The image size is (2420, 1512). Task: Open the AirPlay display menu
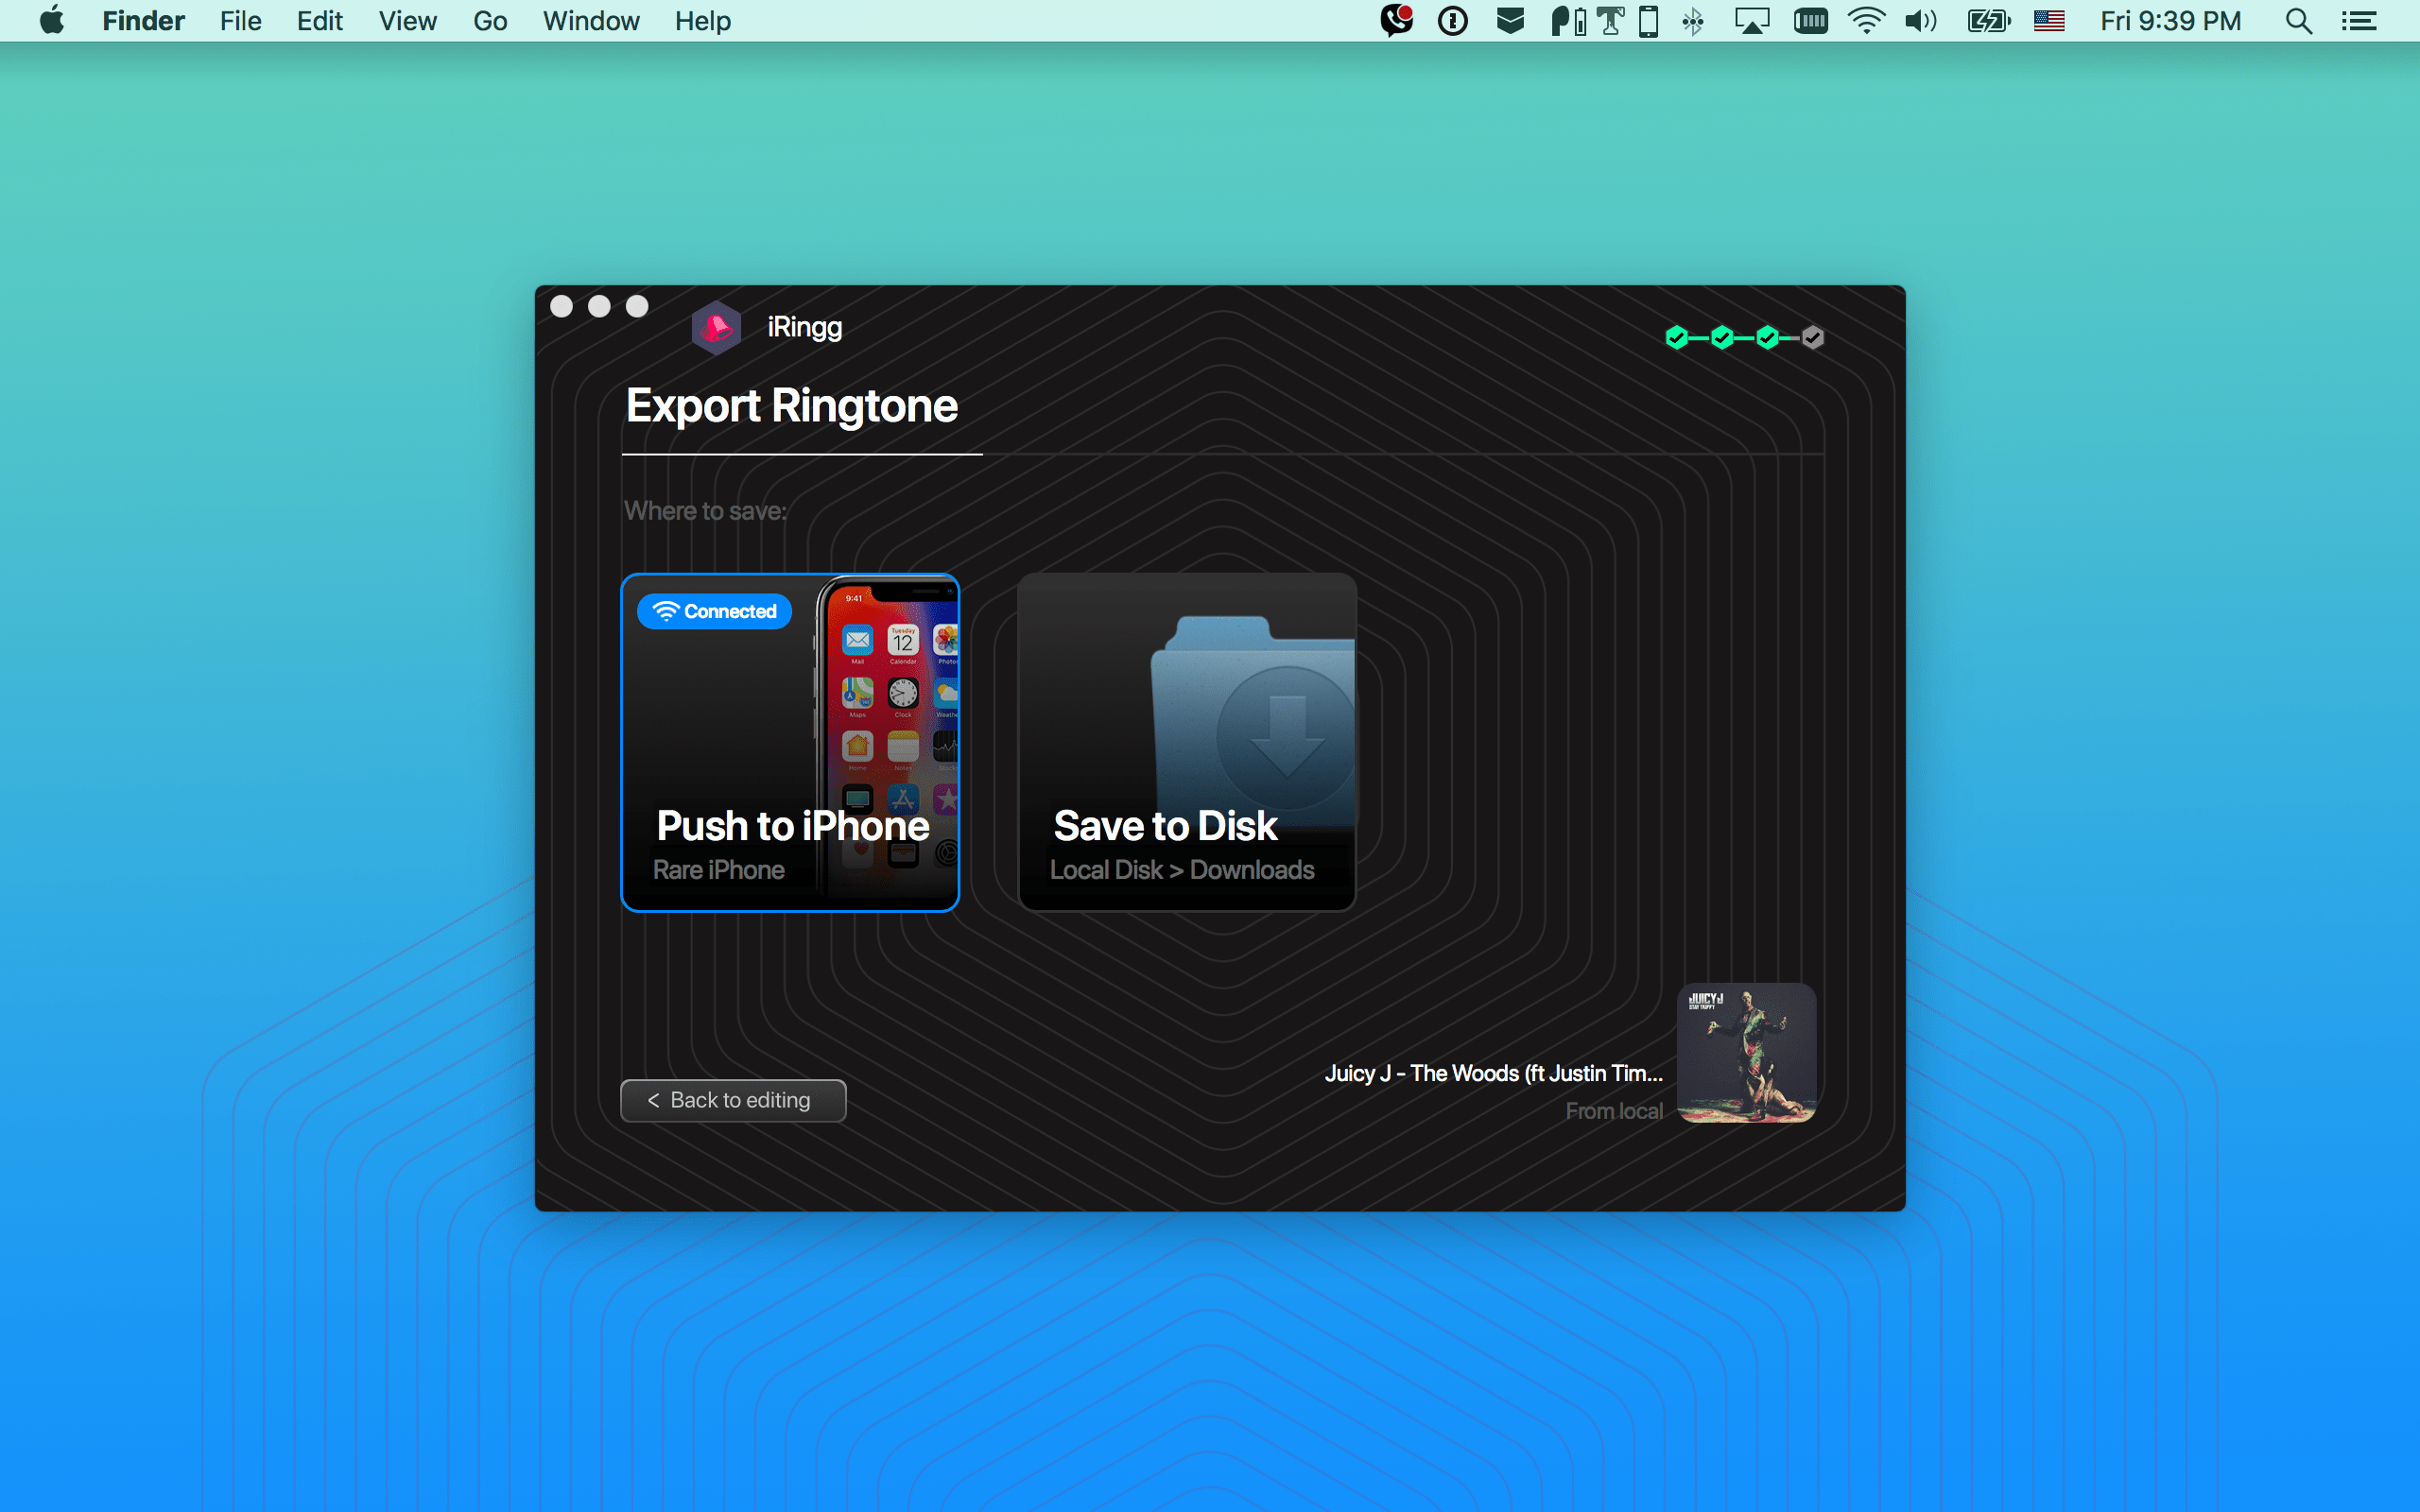click(1752, 21)
